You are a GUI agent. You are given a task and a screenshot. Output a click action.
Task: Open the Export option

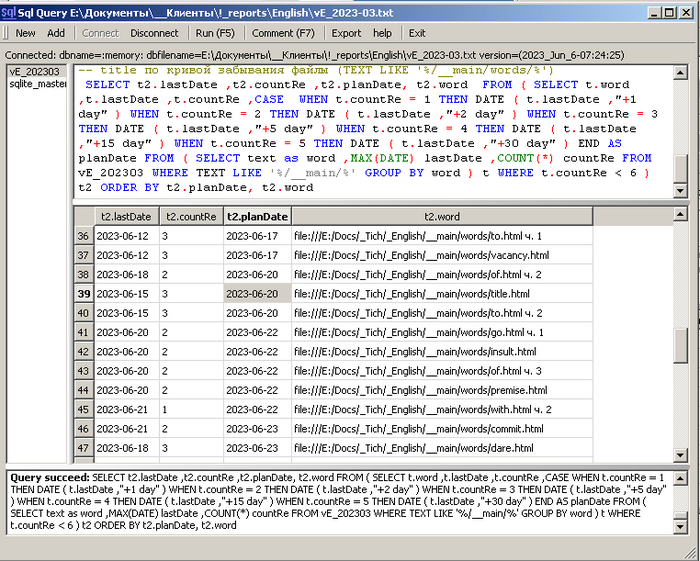point(346,33)
